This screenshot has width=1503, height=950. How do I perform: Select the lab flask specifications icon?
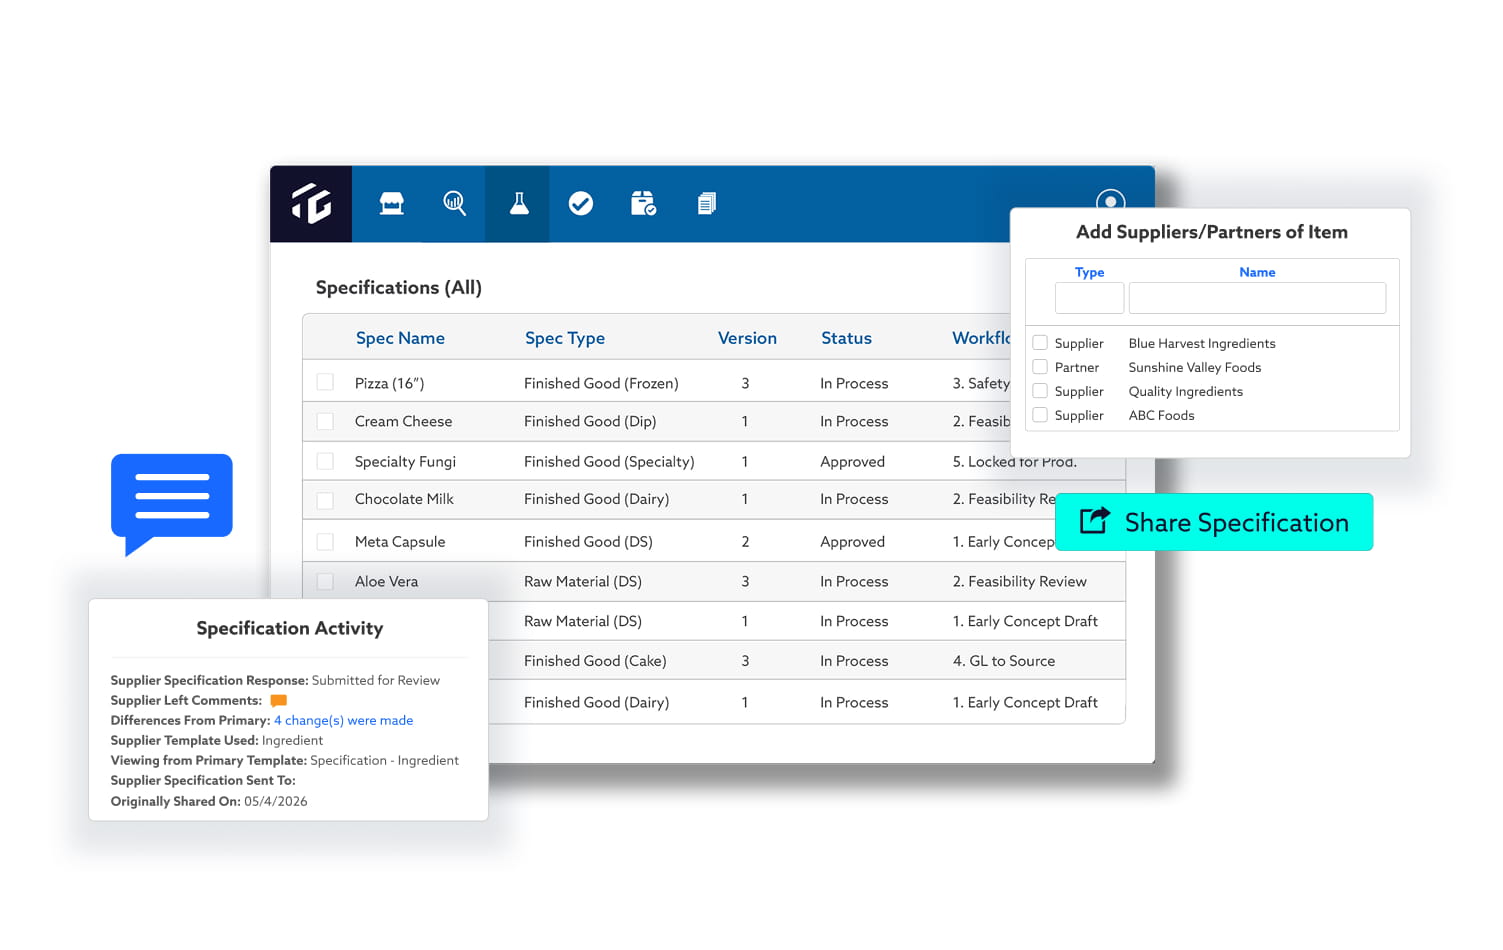pyautogui.click(x=518, y=204)
